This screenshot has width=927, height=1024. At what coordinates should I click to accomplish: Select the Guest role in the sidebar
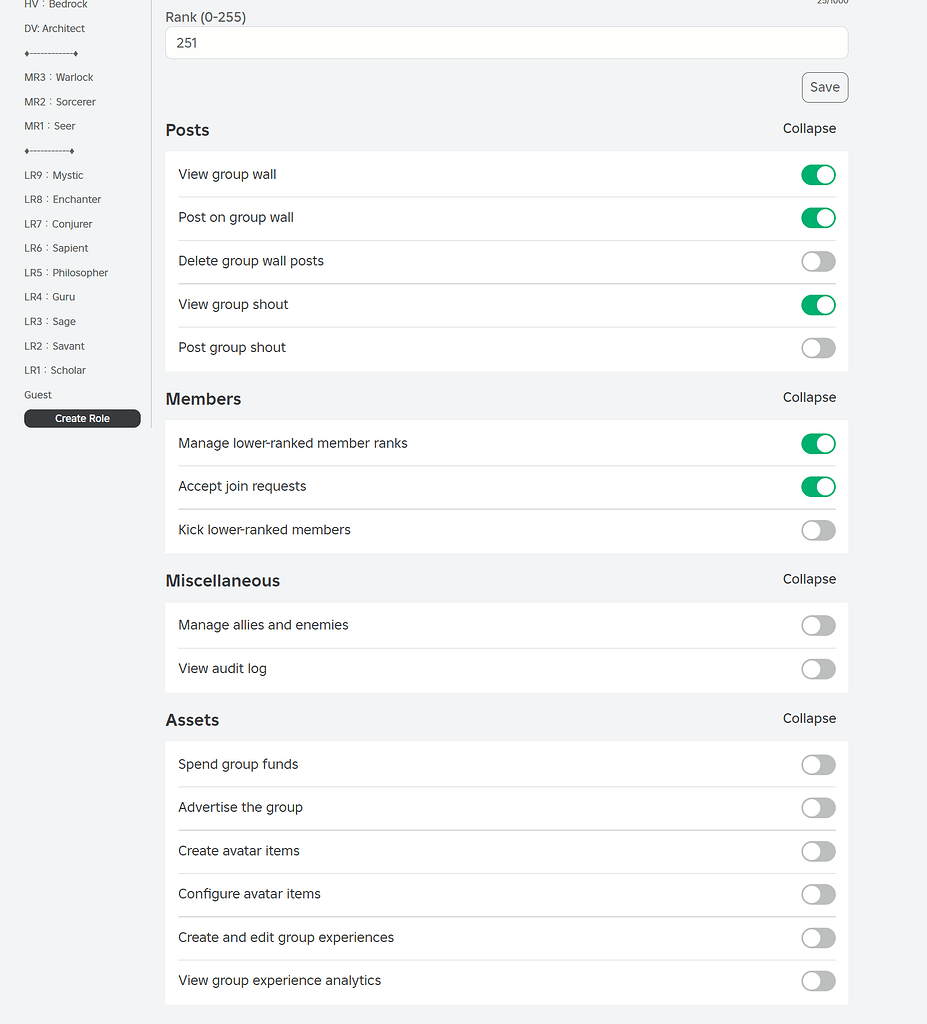(37, 394)
